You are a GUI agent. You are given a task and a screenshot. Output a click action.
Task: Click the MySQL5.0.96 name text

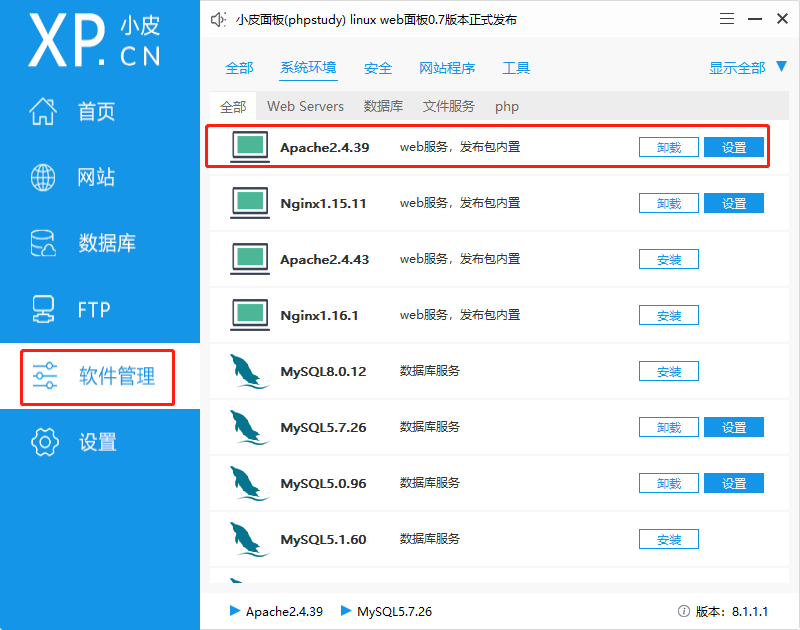(323, 484)
